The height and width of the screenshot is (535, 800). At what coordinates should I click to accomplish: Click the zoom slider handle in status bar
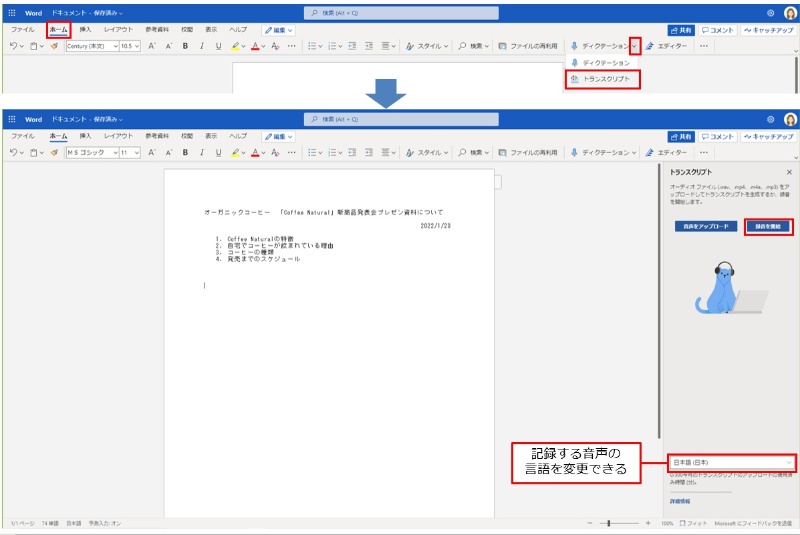(609, 523)
